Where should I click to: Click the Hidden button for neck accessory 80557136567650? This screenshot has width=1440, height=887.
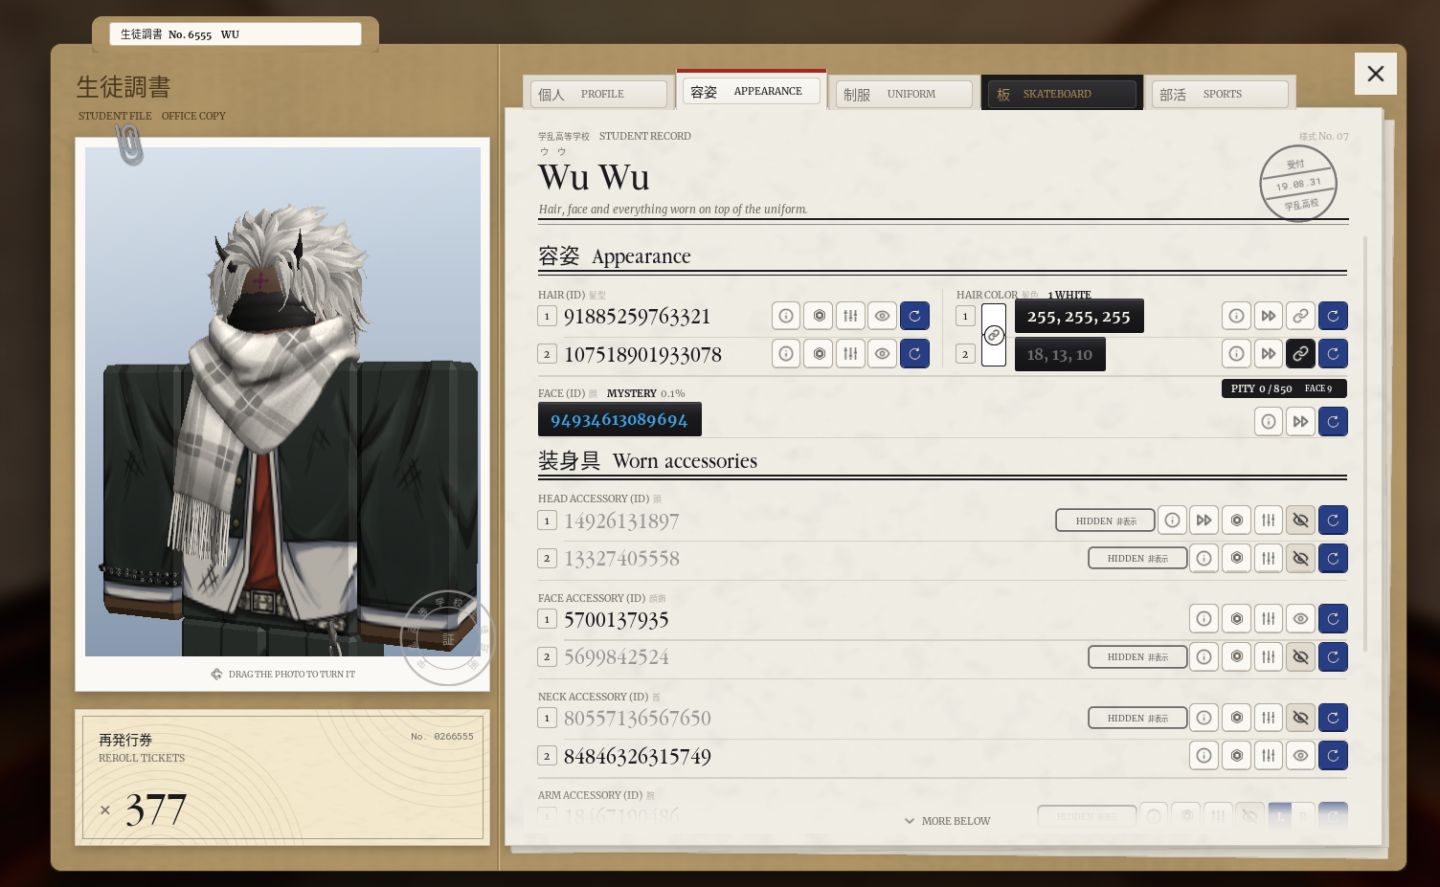[1137, 718]
